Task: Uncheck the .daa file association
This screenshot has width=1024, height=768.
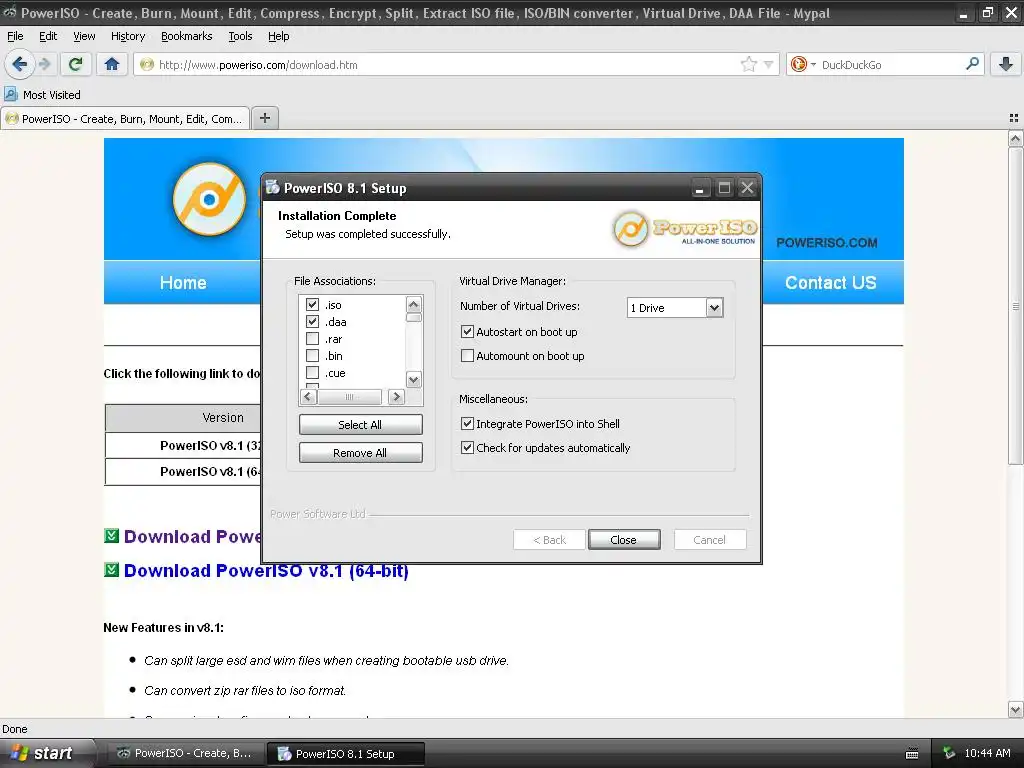Action: click(x=312, y=321)
